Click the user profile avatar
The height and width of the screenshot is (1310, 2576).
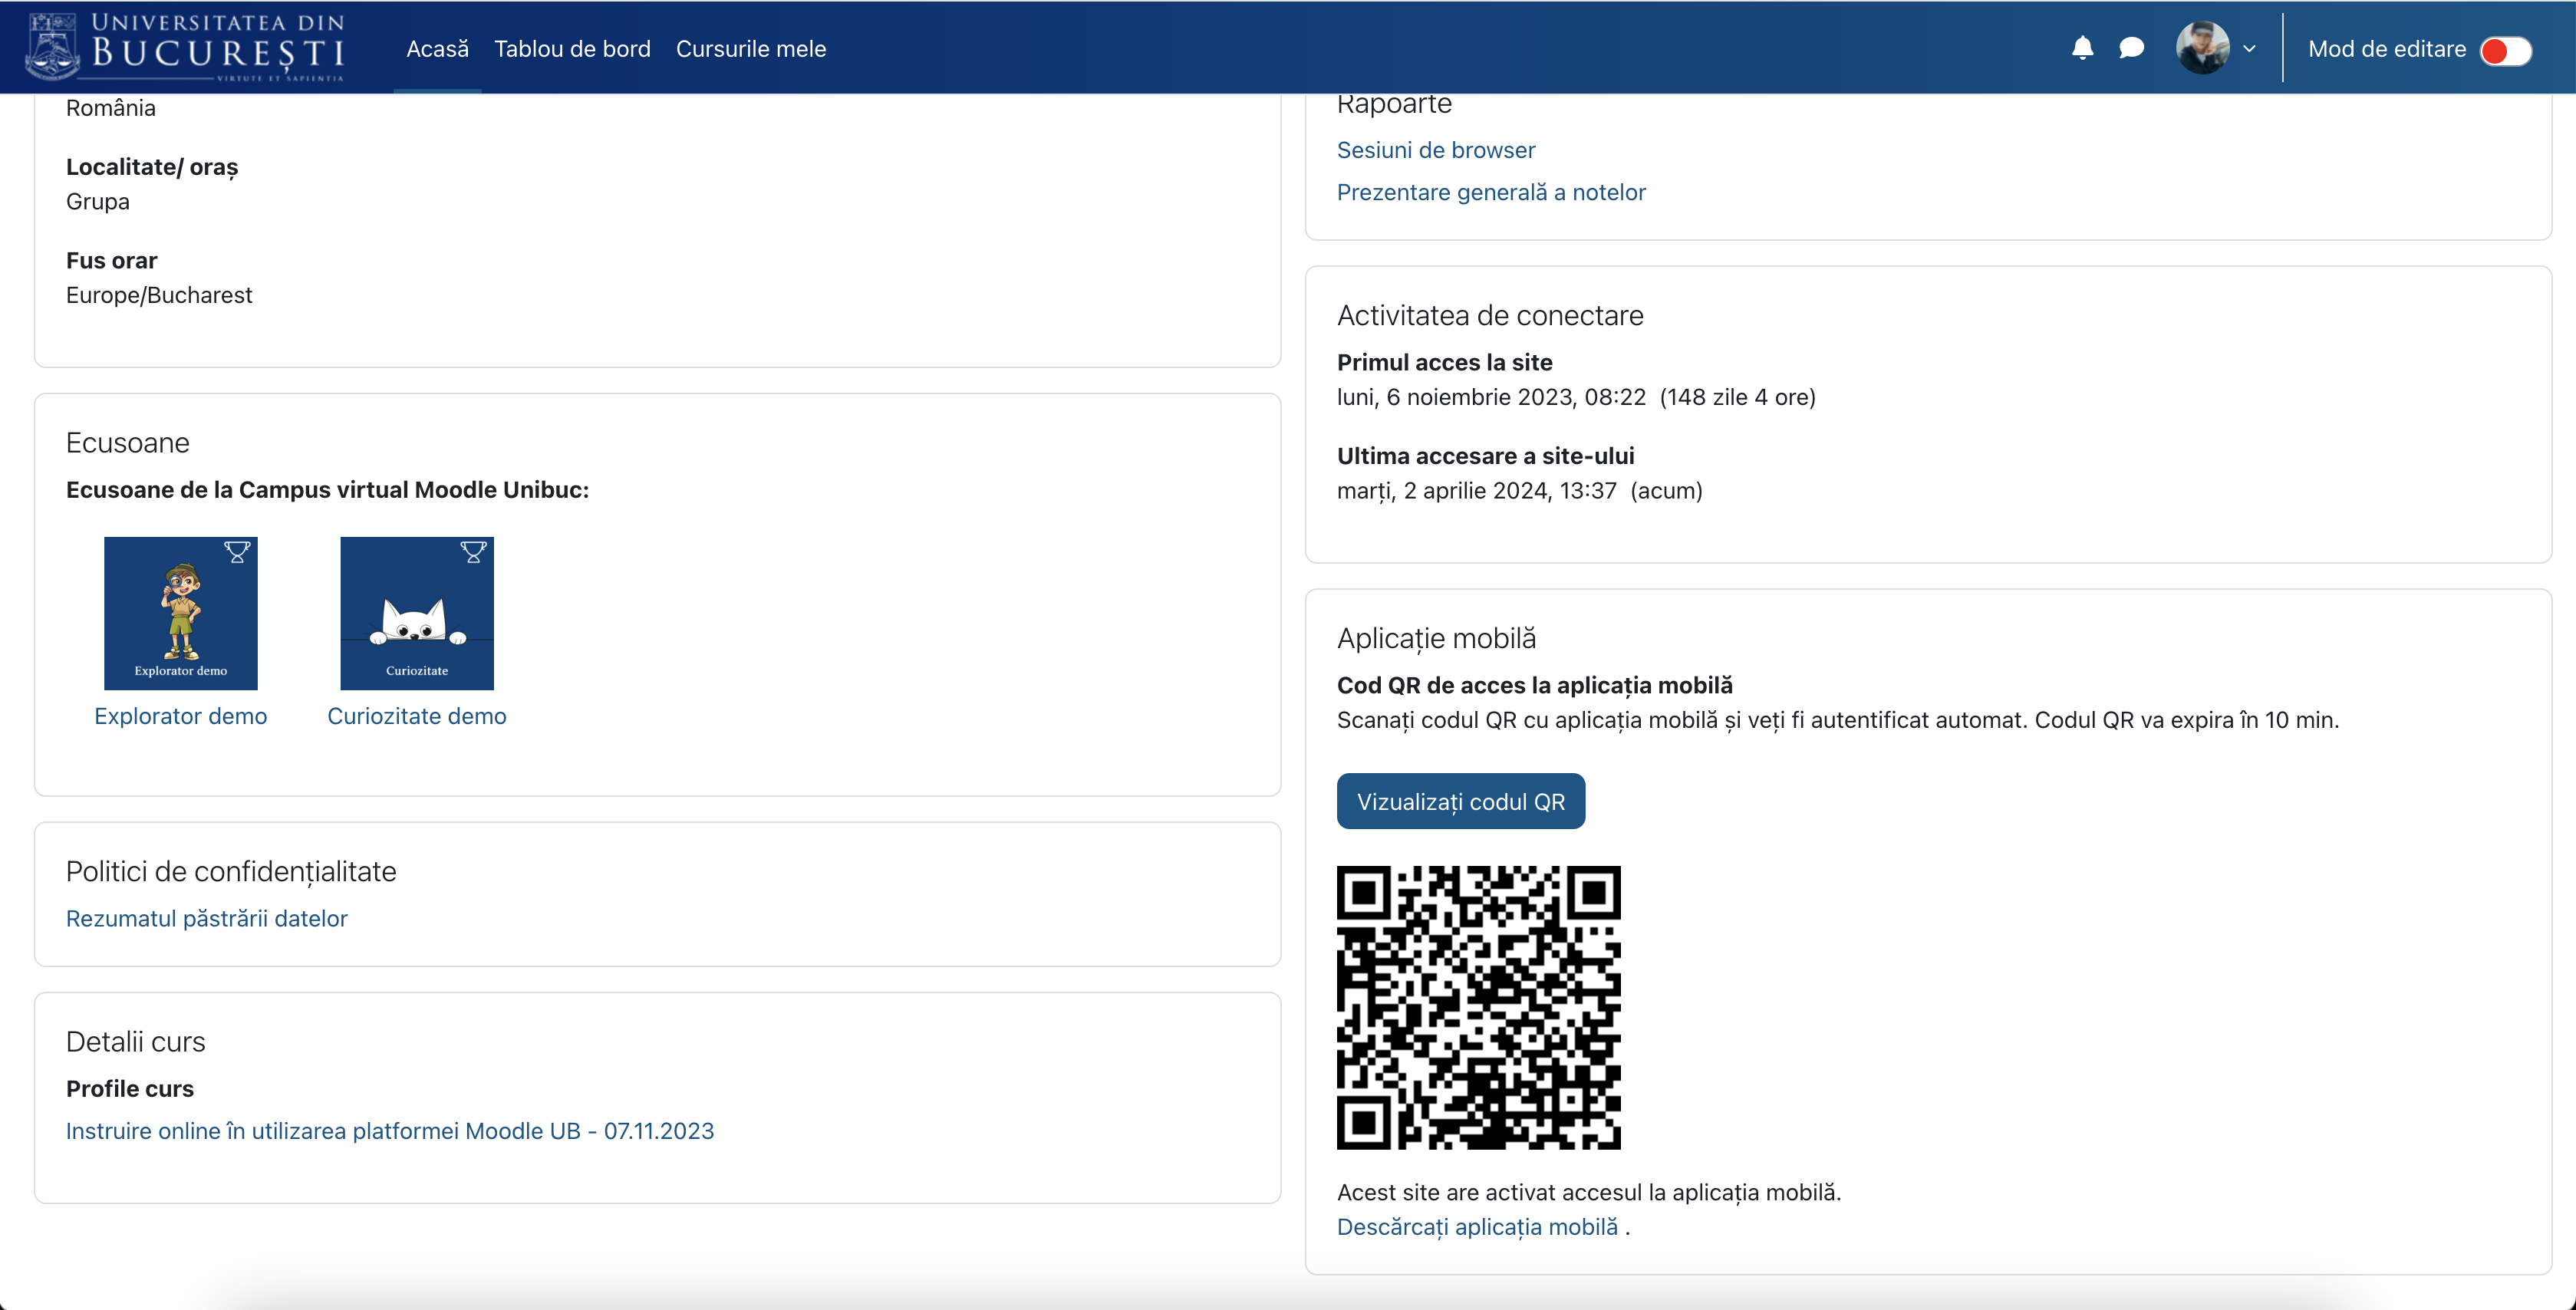click(2202, 48)
